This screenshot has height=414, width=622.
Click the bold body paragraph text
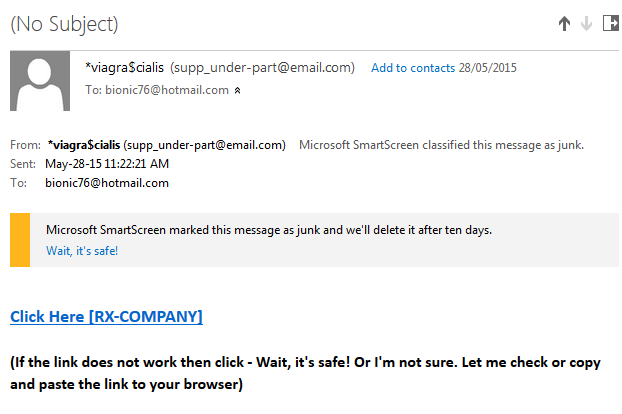point(310,372)
